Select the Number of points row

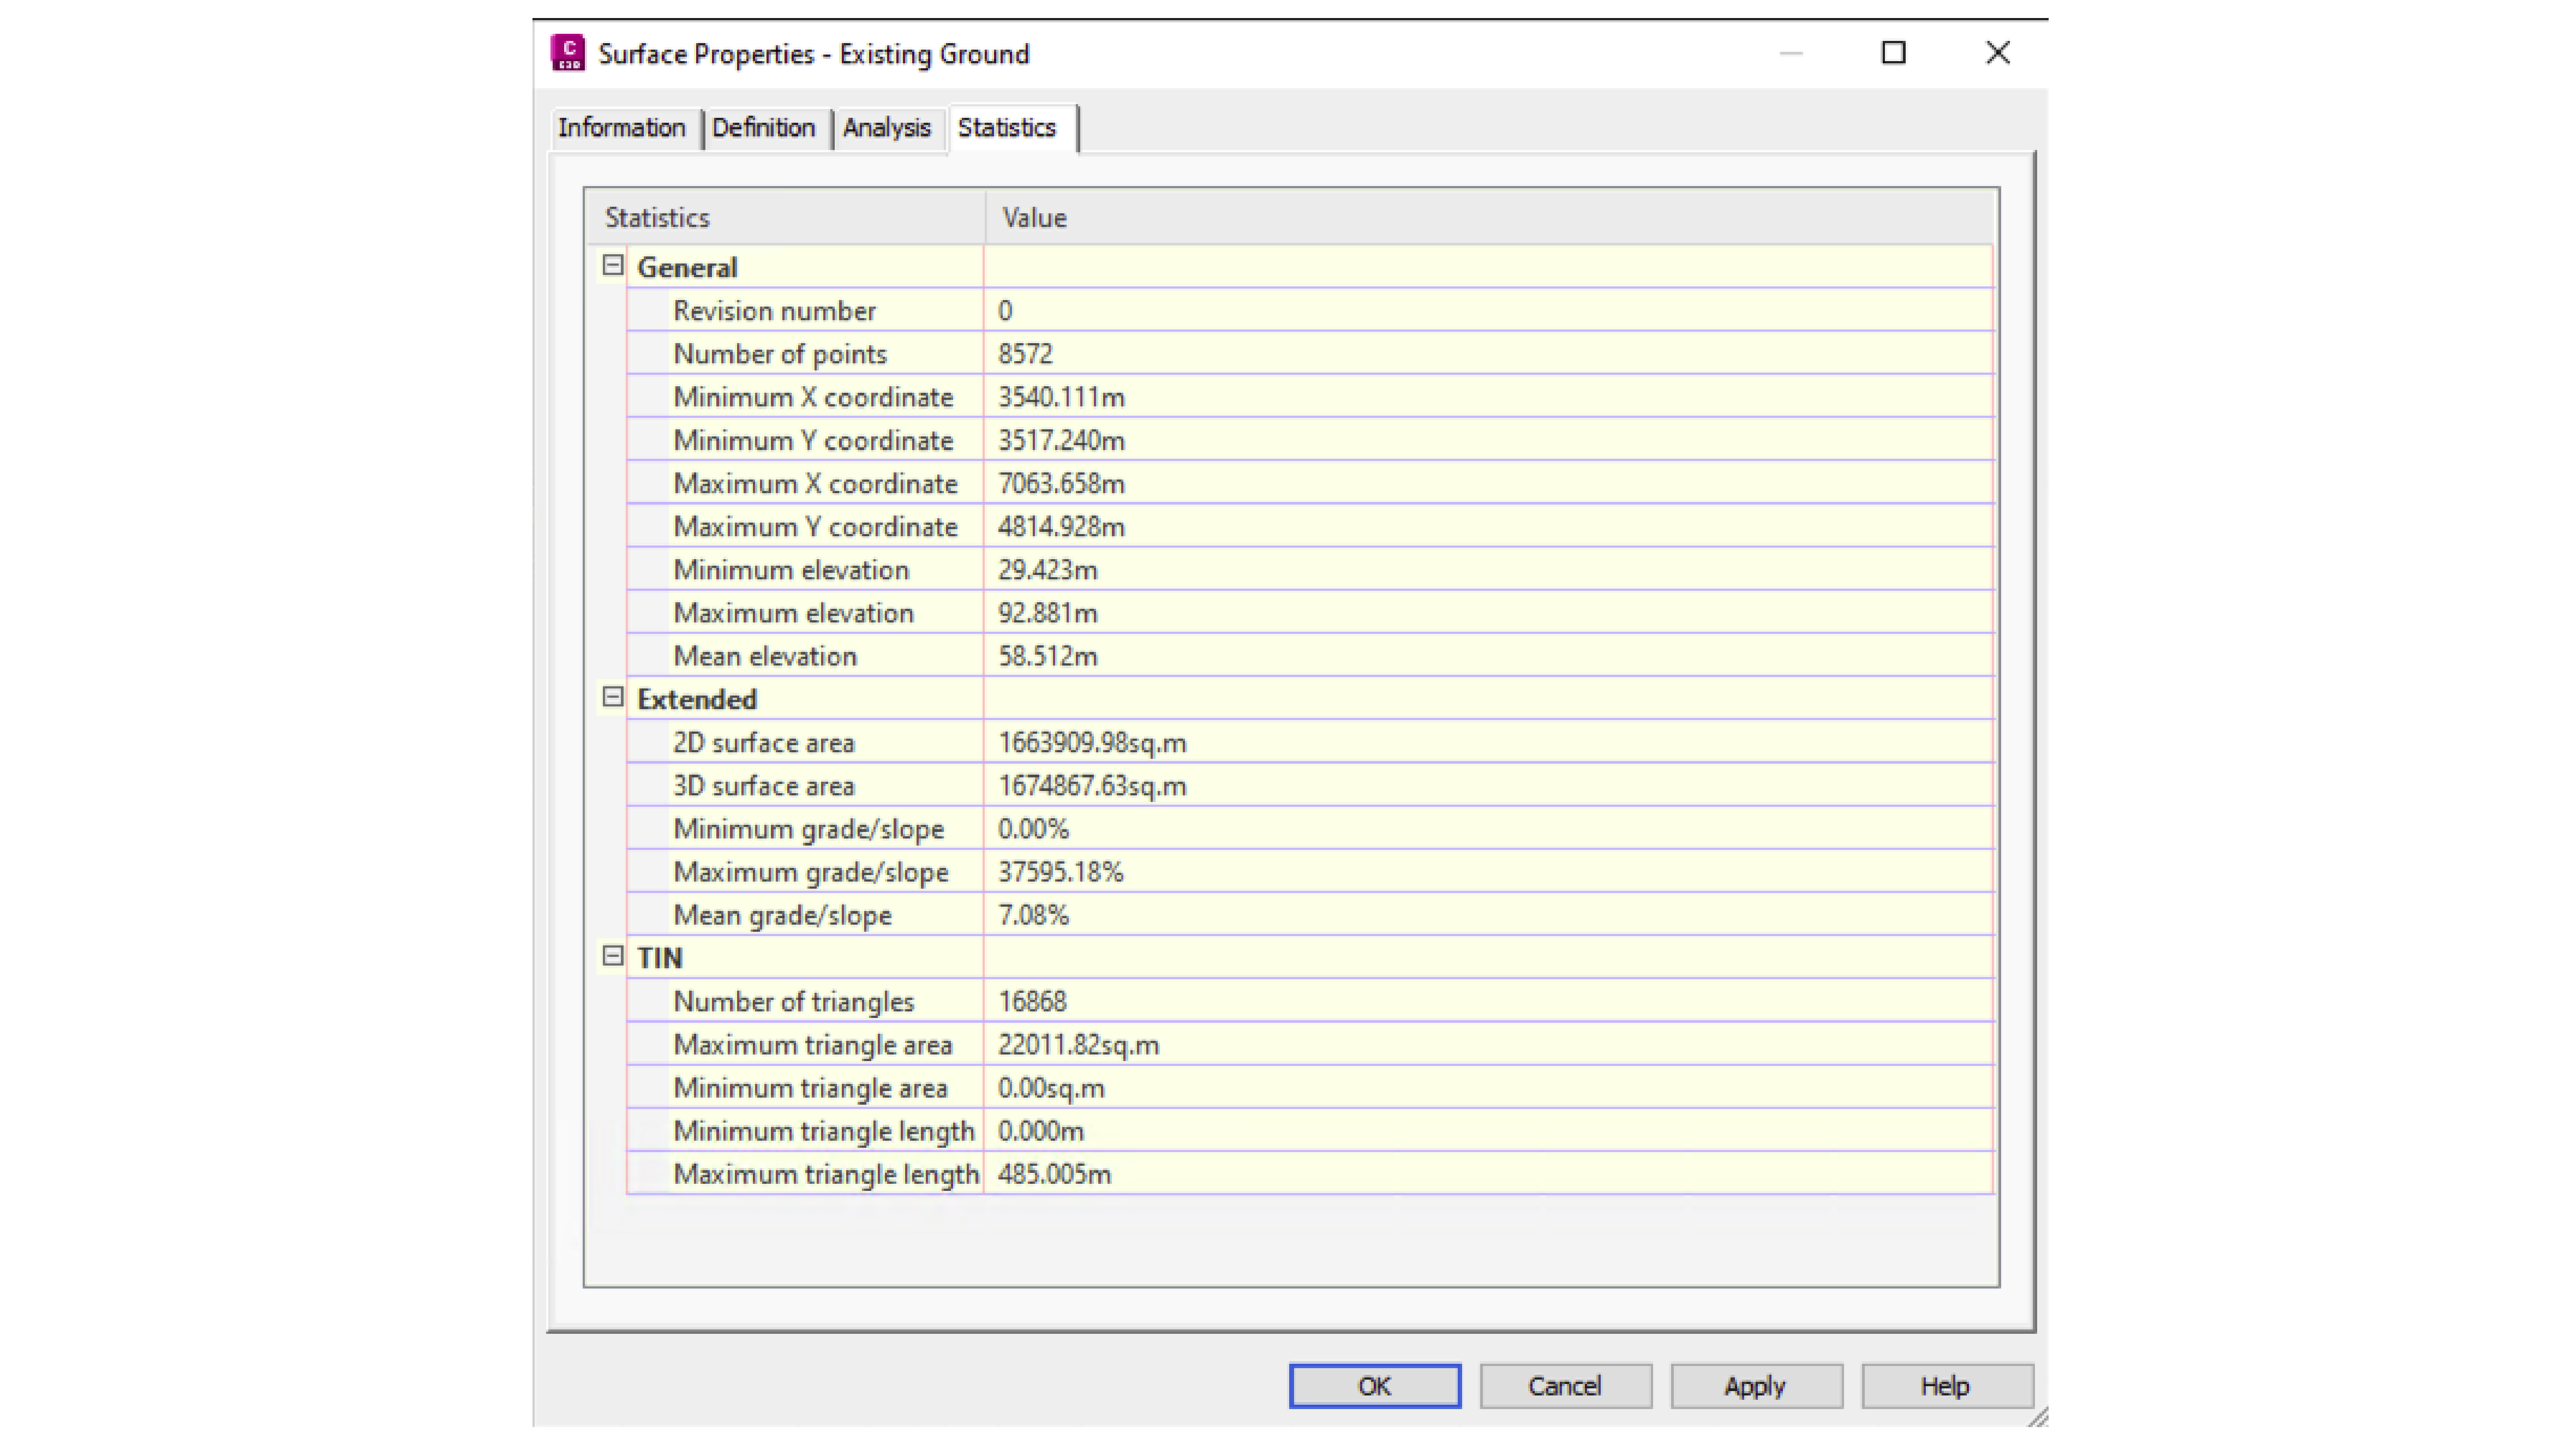click(x=780, y=354)
